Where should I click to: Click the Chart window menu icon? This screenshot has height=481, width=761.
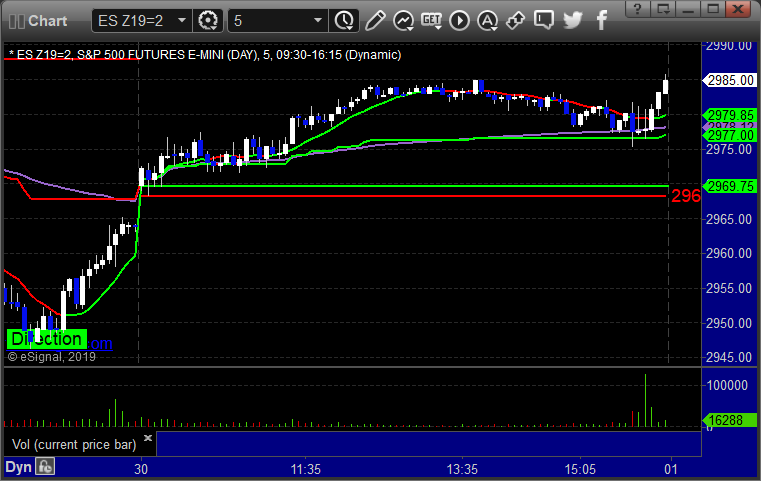pos(17,21)
